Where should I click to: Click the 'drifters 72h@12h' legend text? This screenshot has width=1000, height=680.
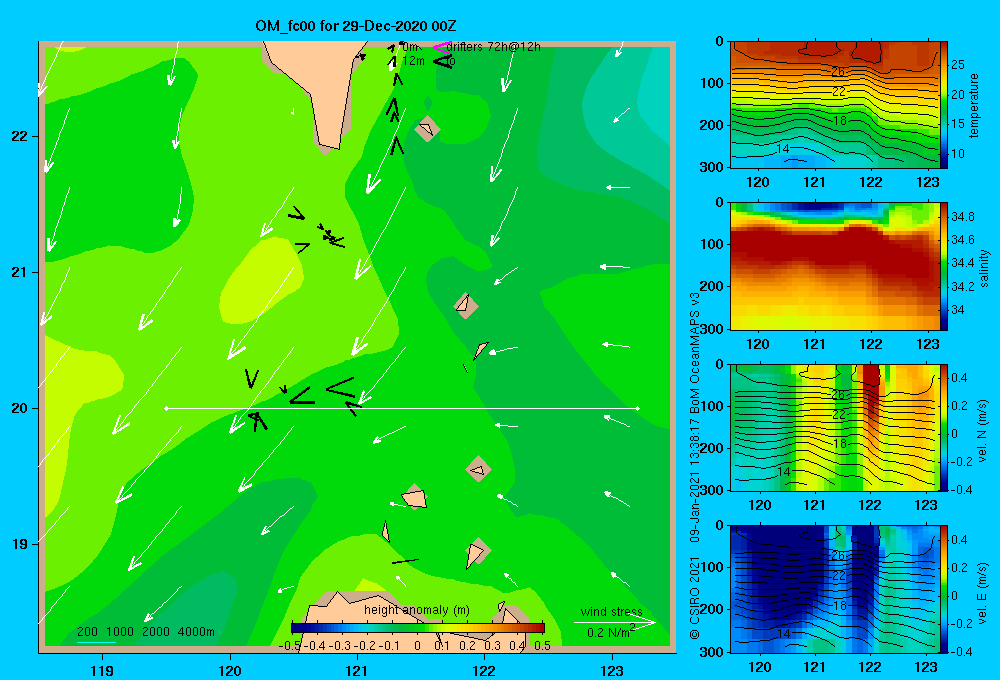point(493,47)
